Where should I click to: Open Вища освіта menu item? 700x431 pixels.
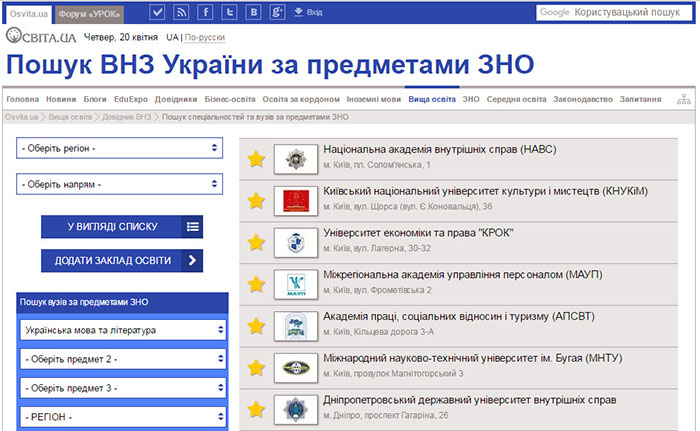coord(432,99)
